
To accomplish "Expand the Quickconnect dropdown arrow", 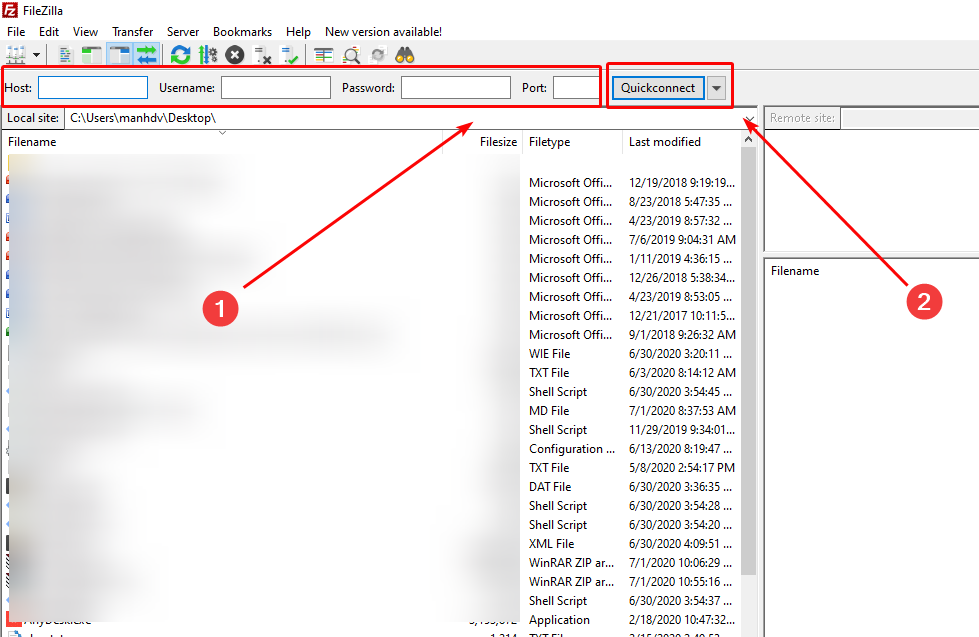I will coord(717,87).
